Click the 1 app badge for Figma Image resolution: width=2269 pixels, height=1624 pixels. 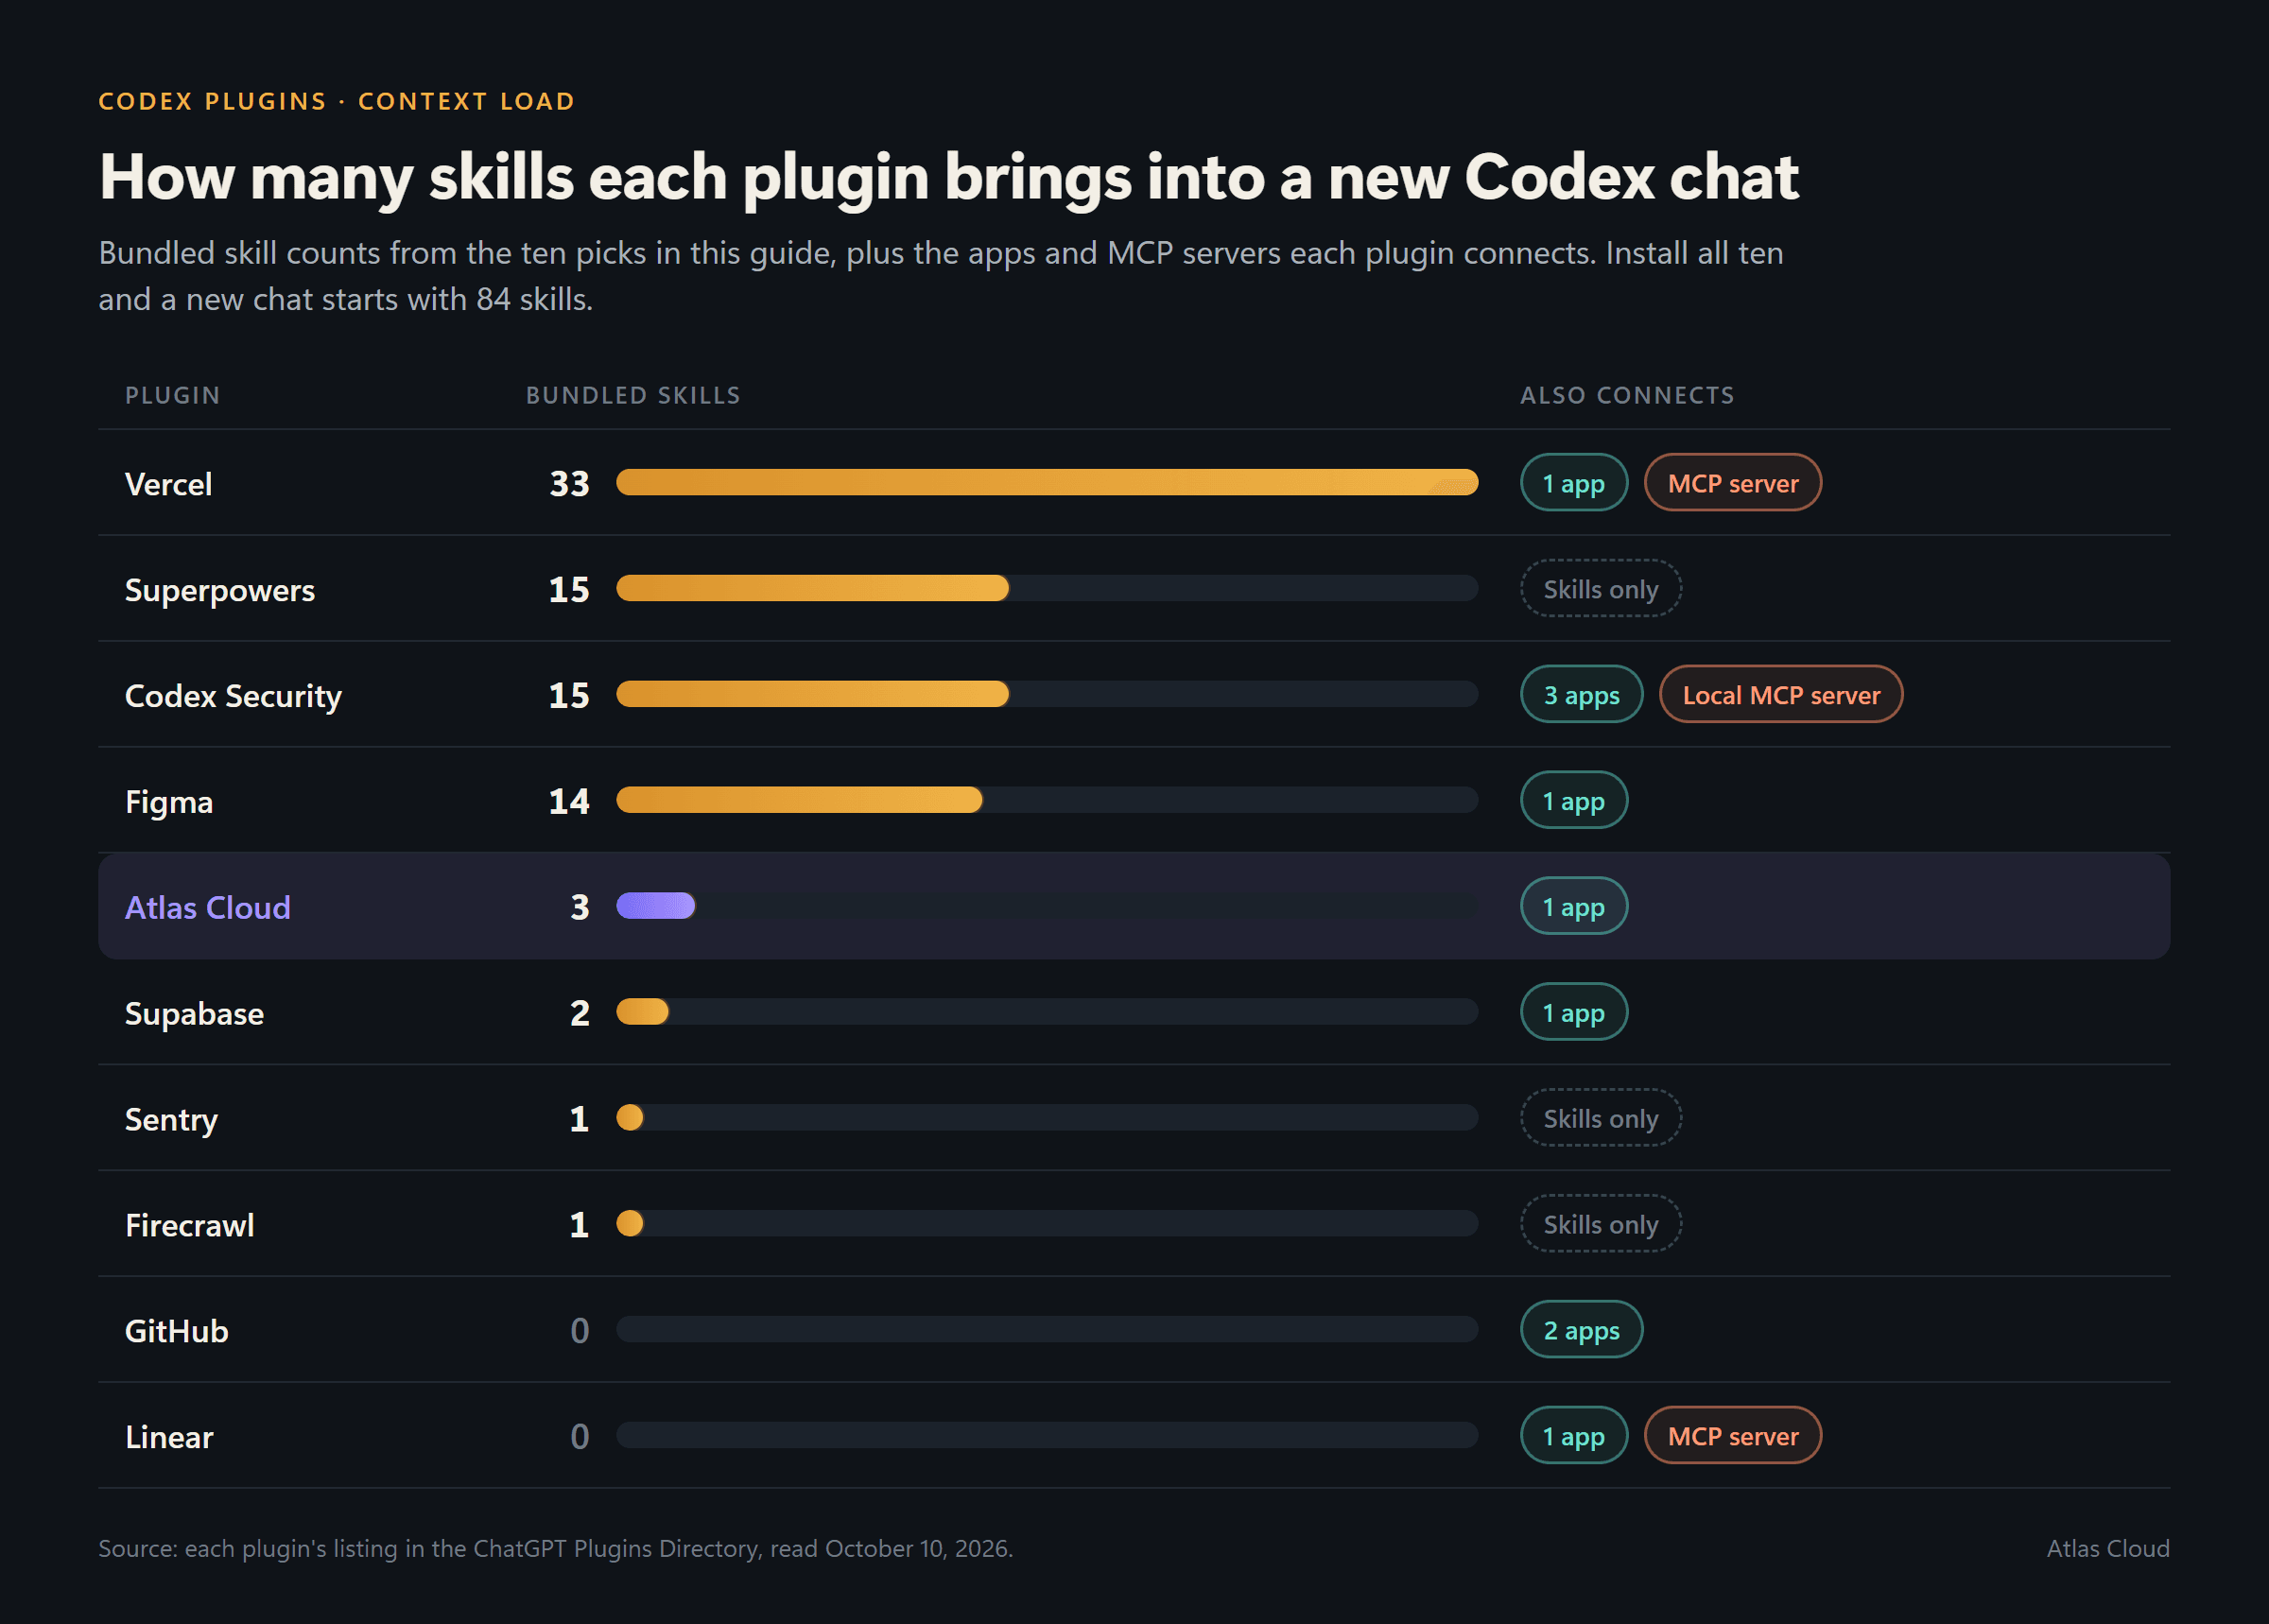click(1574, 801)
